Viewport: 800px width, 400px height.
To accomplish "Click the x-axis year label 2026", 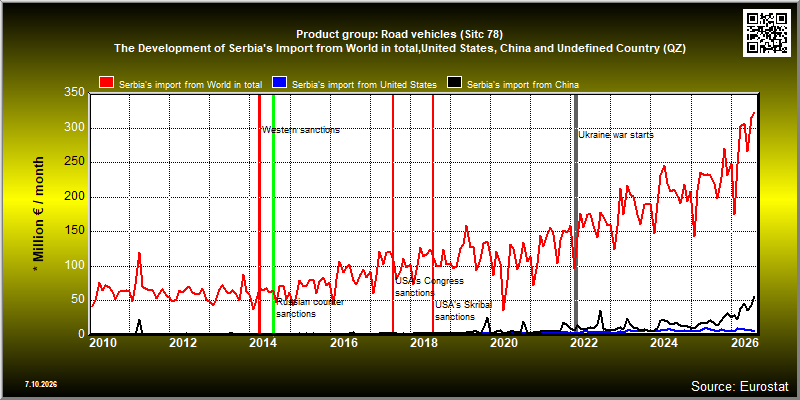I will (744, 342).
